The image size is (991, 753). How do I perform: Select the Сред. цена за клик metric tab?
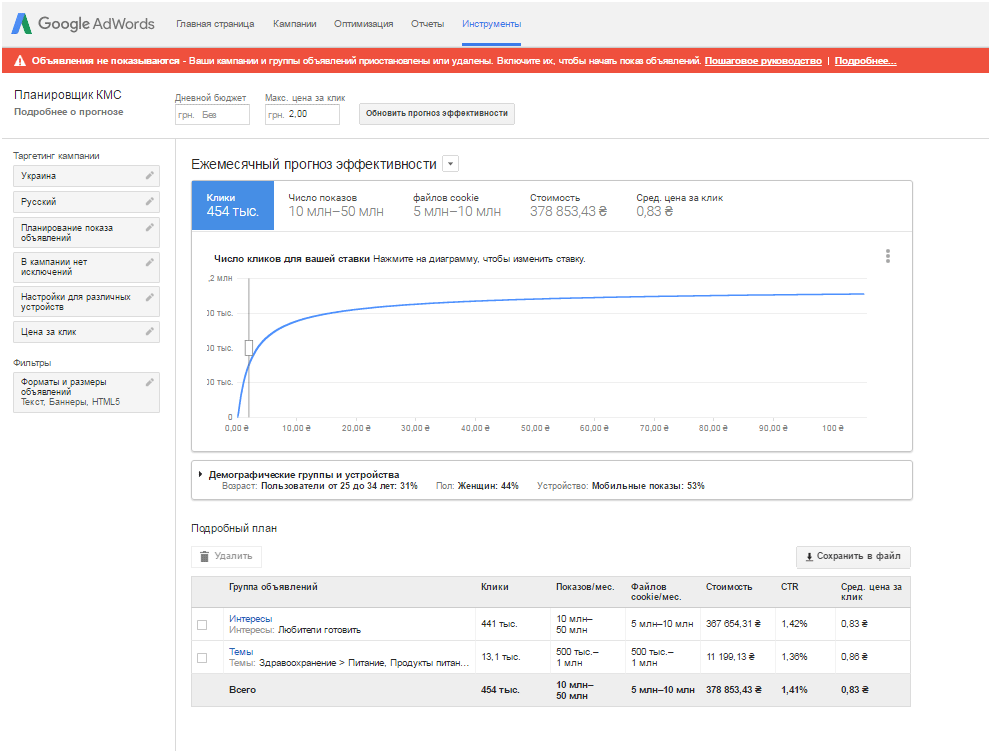point(679,205)
